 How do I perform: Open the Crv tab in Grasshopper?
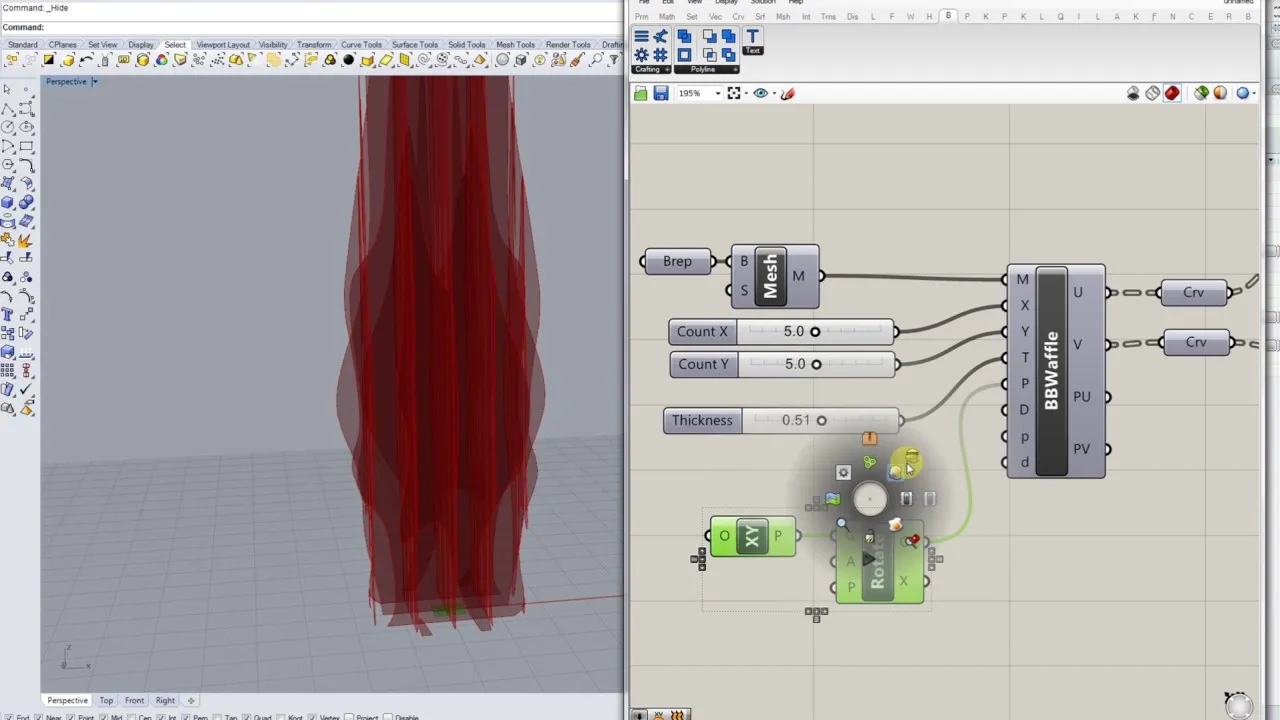738,17
